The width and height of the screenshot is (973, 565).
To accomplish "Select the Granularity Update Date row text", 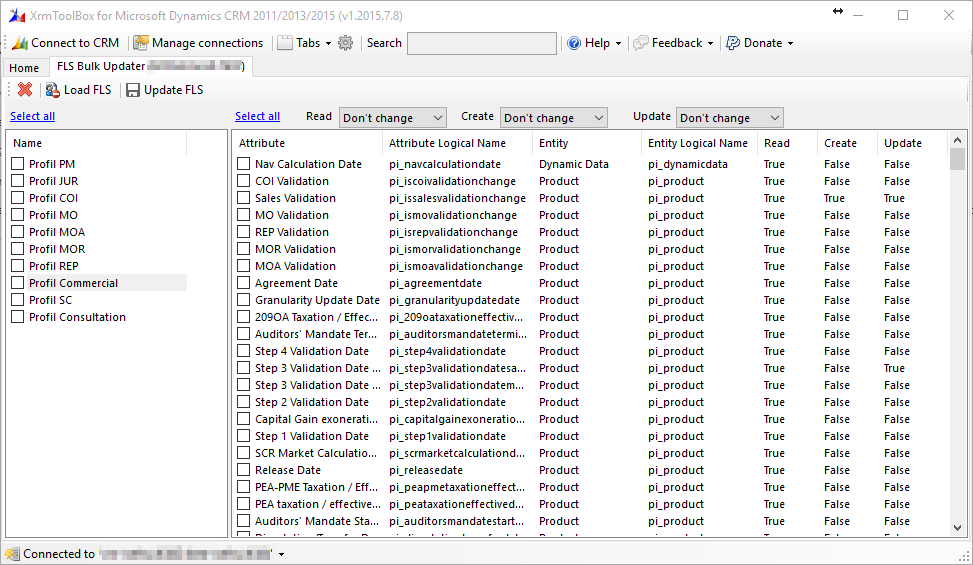I will [x=317, y=300].
